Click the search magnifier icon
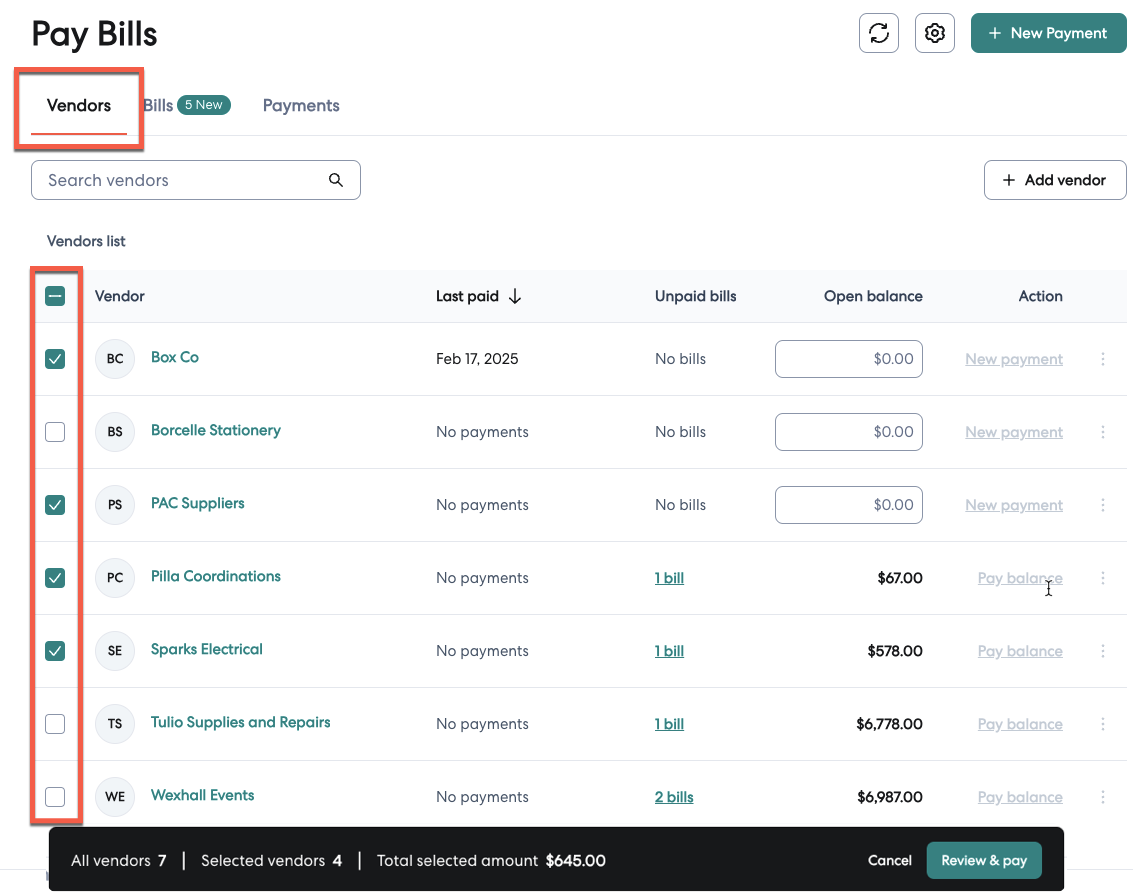The height and width of the screenshot is (896, 1133). click(336, 180)
